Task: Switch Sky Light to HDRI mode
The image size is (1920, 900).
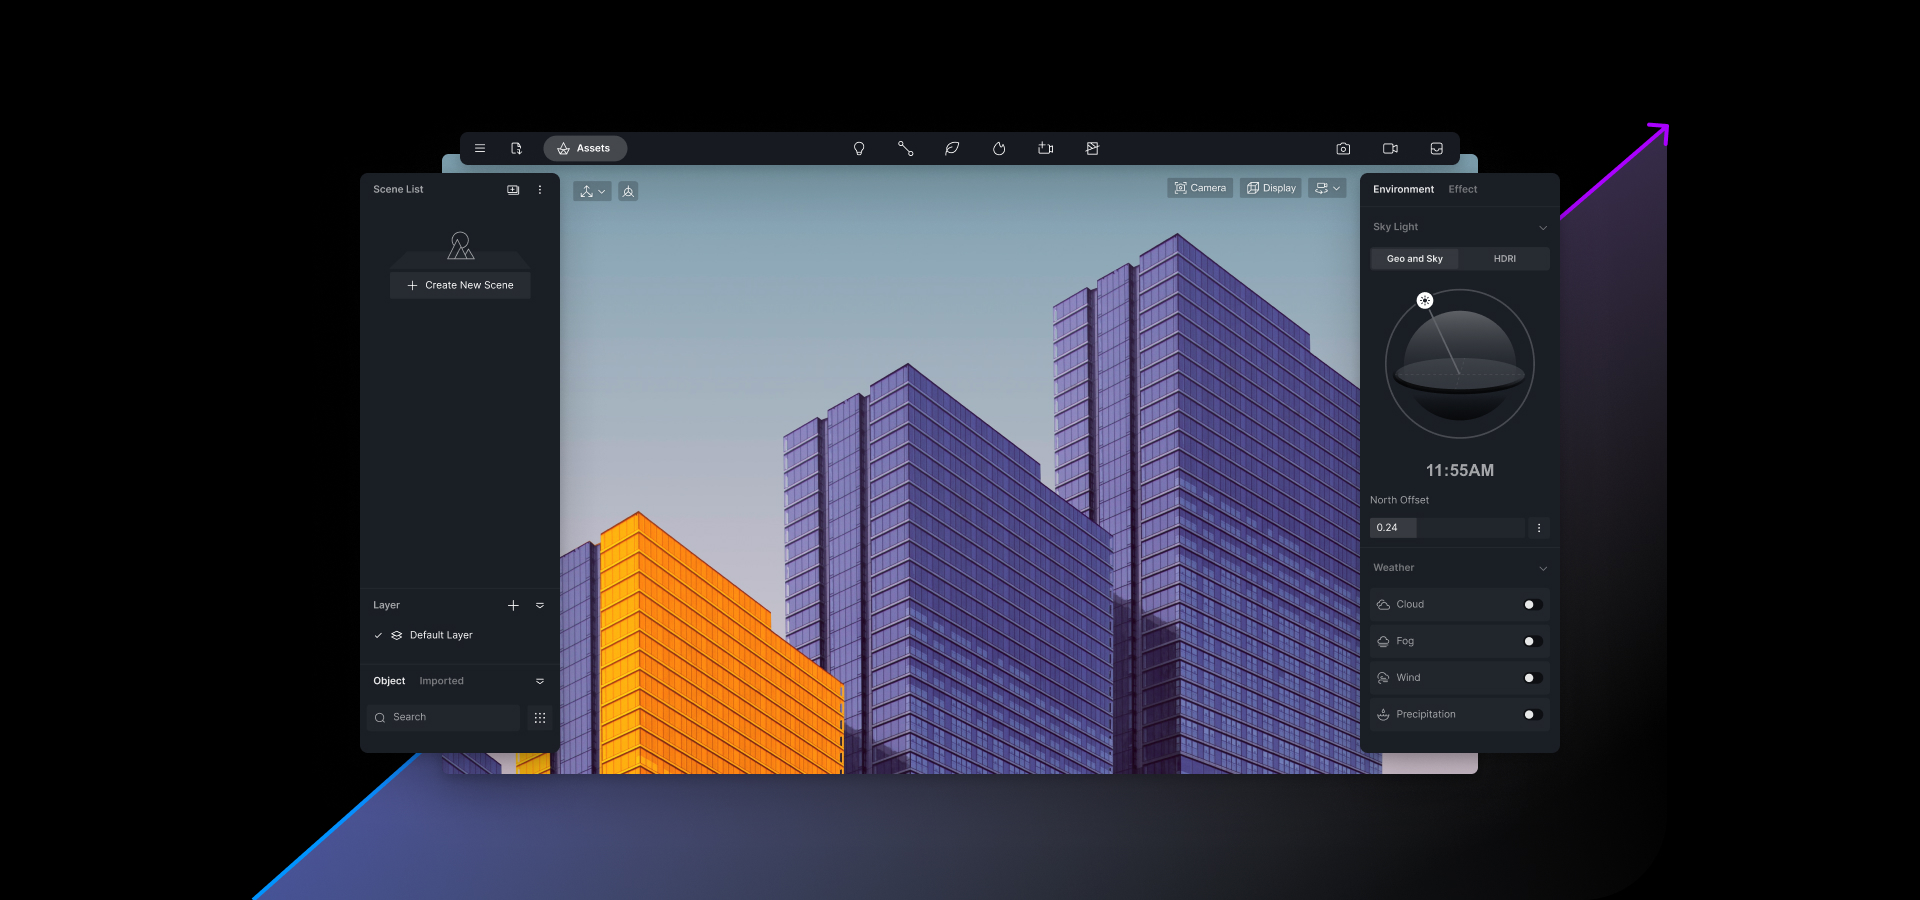Action: pyautogui.click(x=1504, y=258)
